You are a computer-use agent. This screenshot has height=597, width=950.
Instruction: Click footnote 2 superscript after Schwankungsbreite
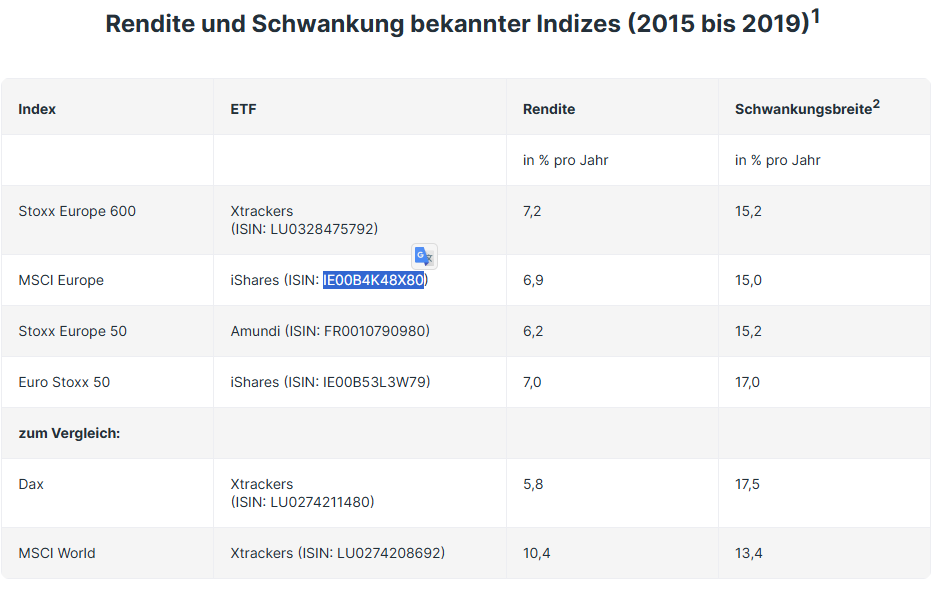coord(876,104)
